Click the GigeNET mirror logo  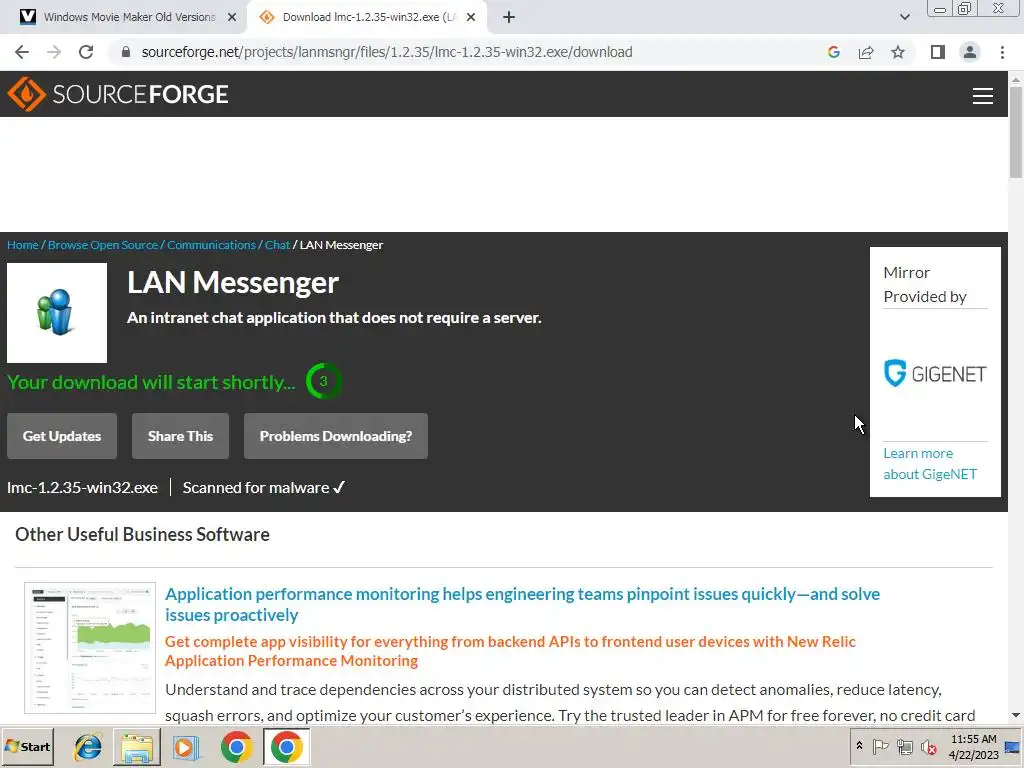pyautogui.click(x=935, y=374)
